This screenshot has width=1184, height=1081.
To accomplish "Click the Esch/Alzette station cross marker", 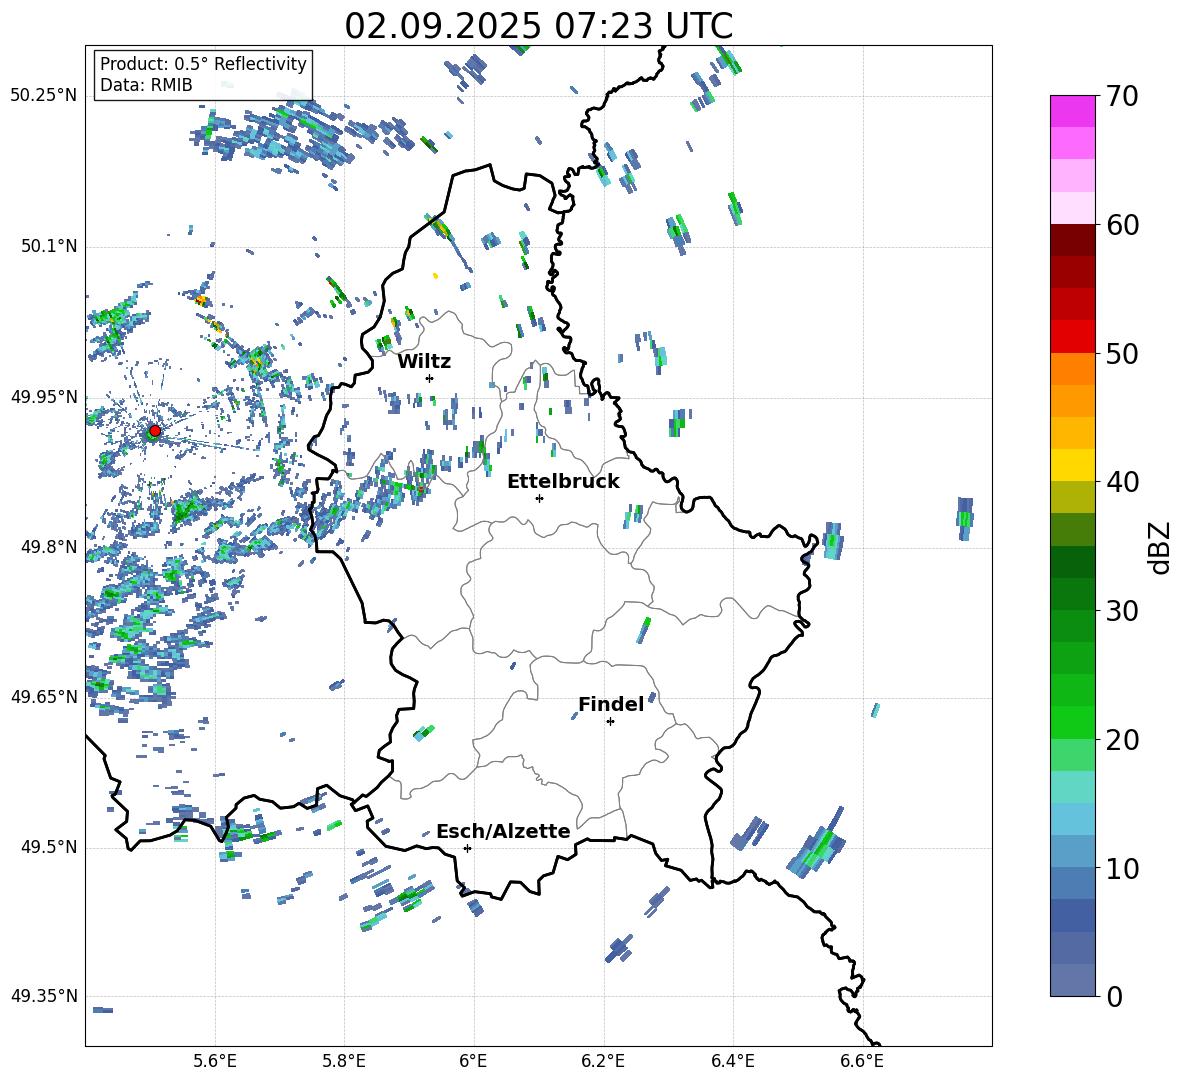I will click(x=467, y=848).
